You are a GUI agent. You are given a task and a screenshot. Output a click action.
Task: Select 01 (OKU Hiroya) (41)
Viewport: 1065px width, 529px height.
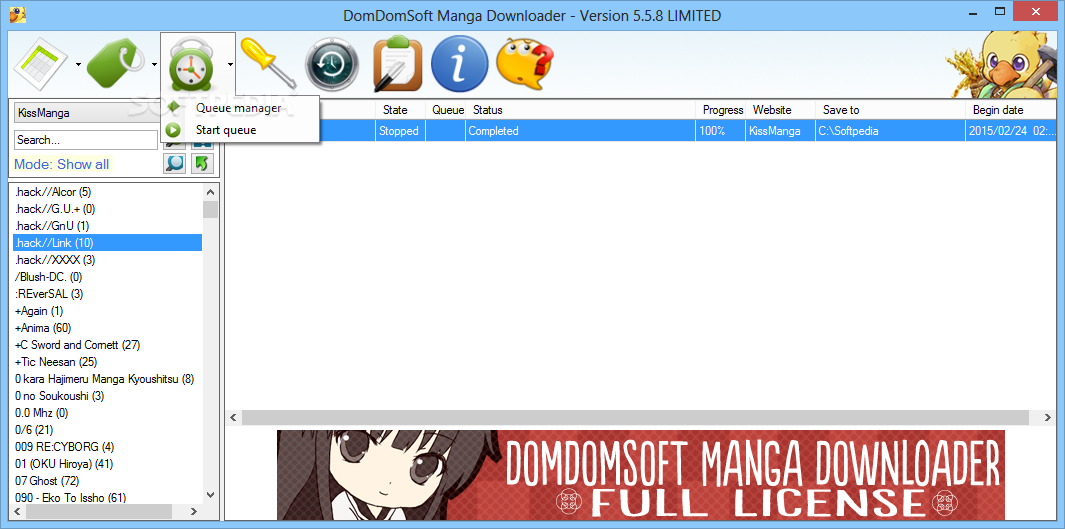[107, 464]
